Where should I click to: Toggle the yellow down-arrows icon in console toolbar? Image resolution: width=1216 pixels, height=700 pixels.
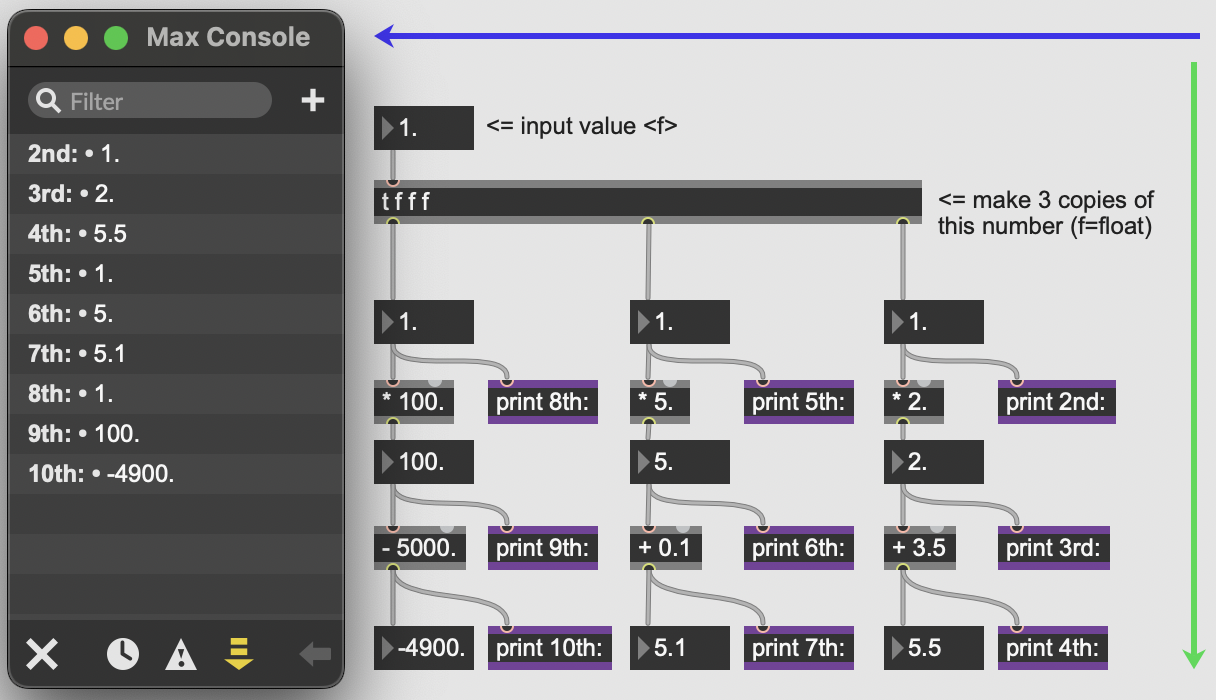tap(240, 654)
